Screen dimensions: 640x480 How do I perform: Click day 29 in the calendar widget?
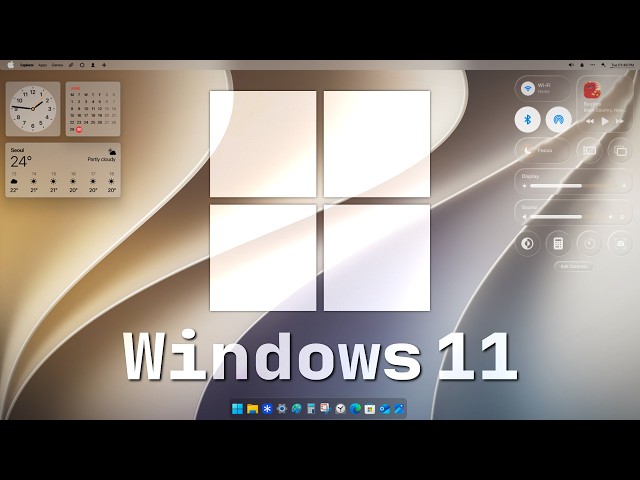[x=72, y=129]
